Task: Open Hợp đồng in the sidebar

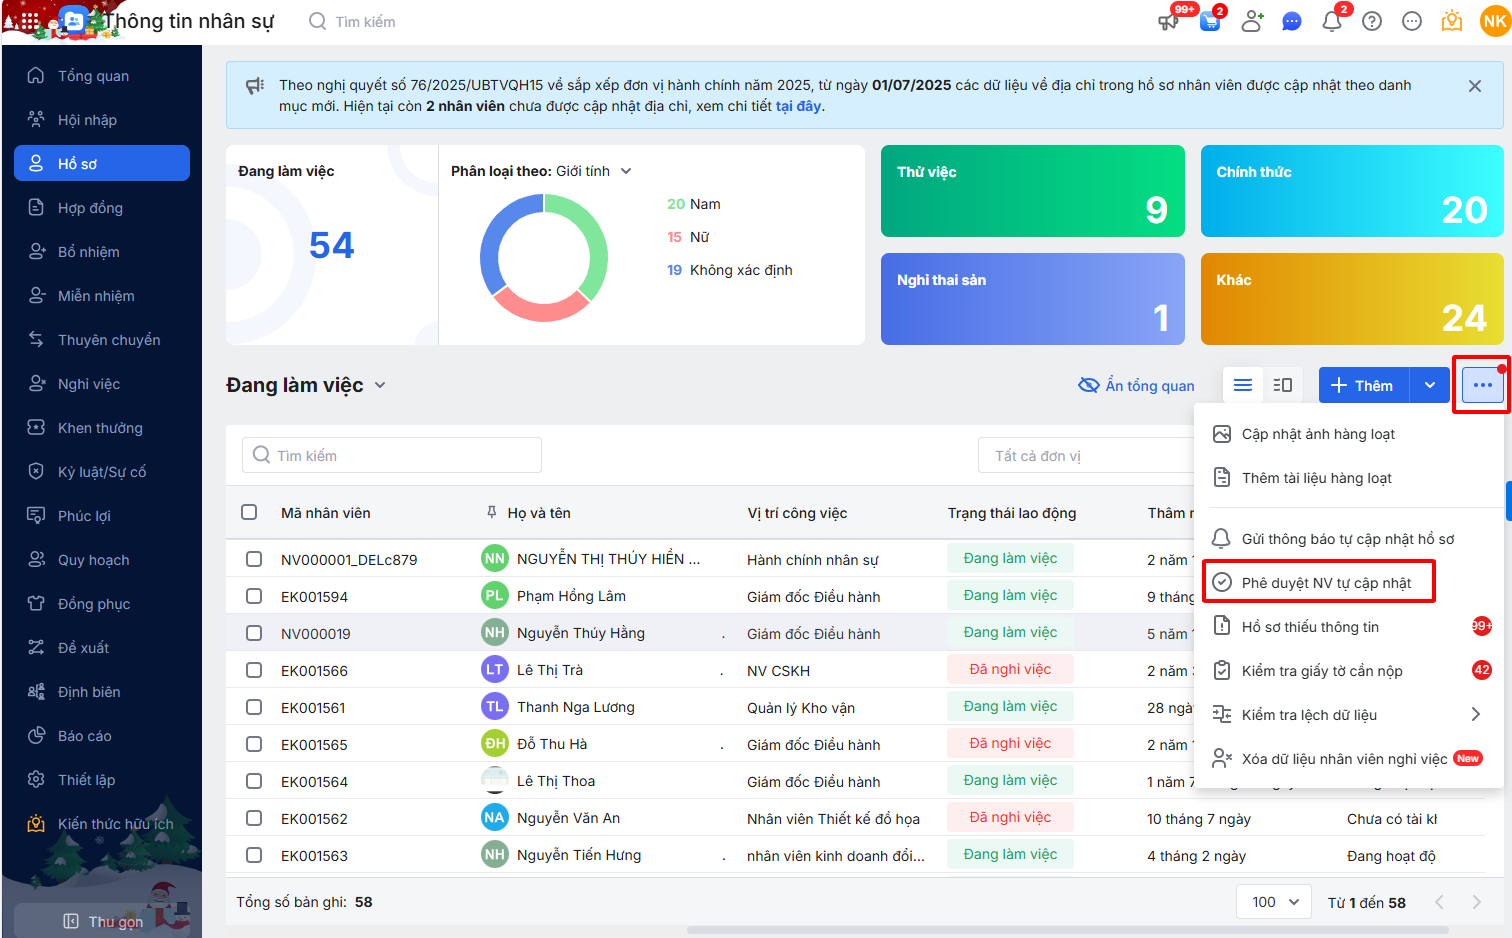Action: [90, 208]
